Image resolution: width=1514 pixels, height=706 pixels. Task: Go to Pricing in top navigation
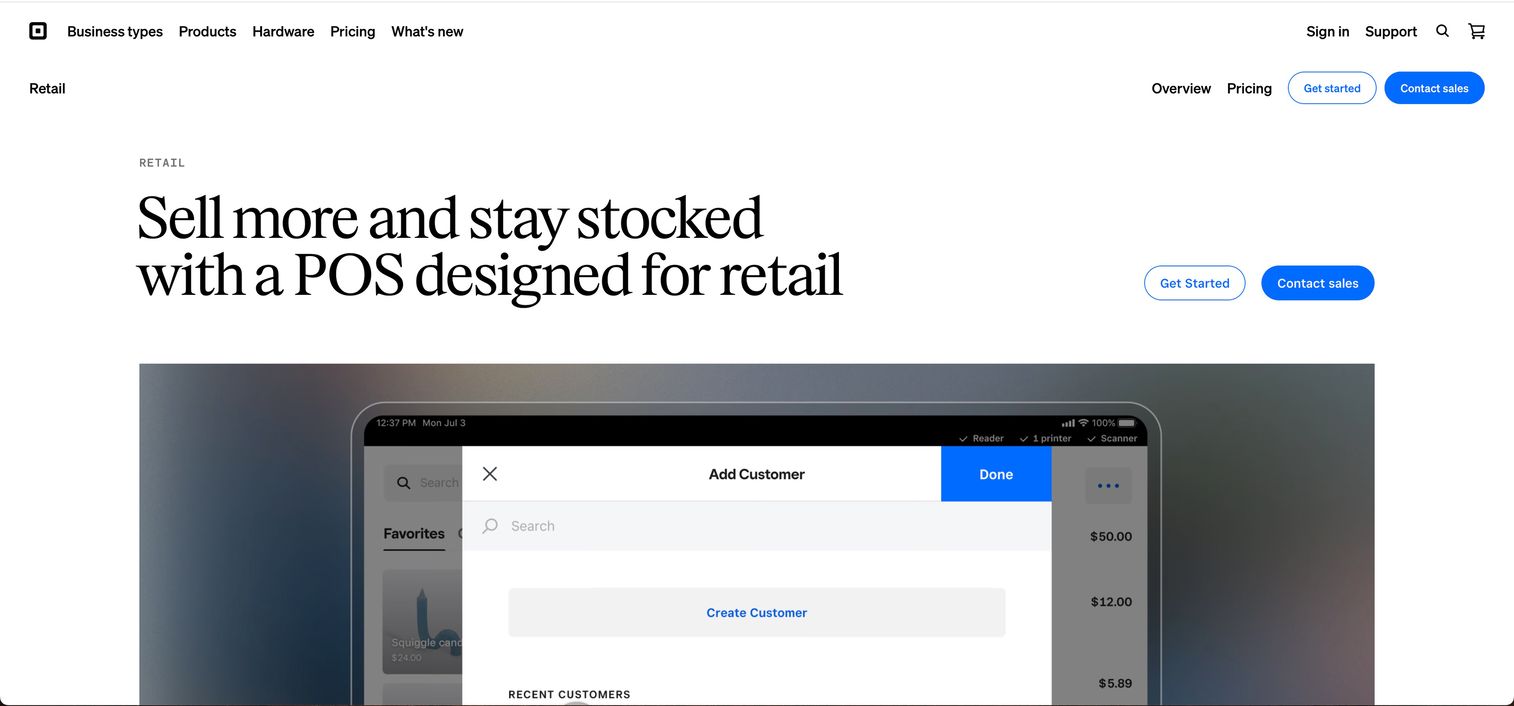click(353, 32)
